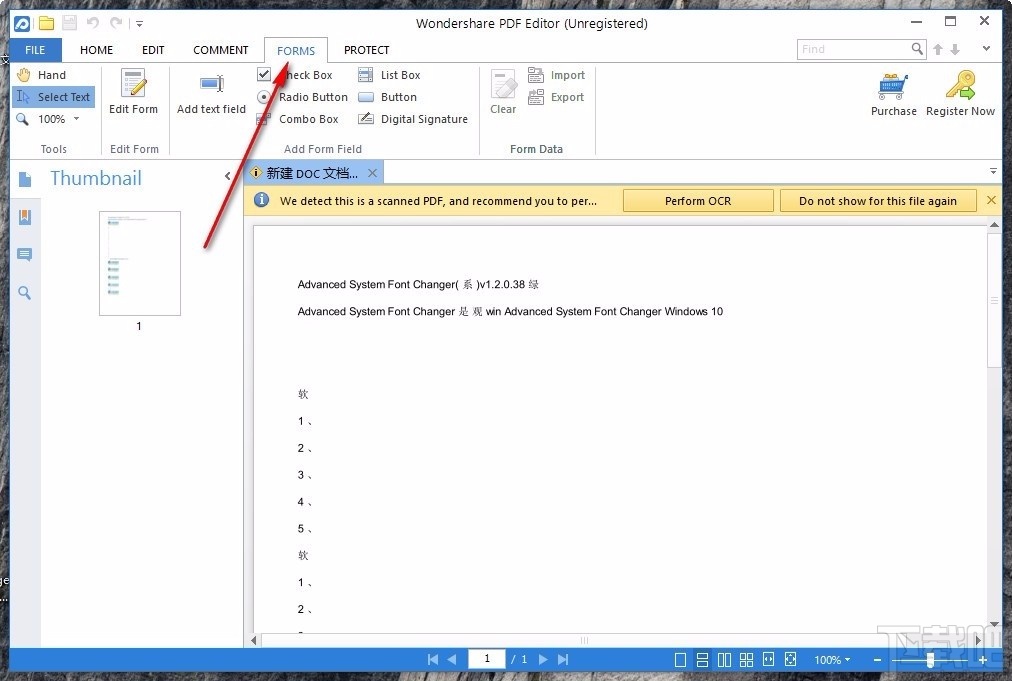Click the Find search magnifier icon

[917, 48]
